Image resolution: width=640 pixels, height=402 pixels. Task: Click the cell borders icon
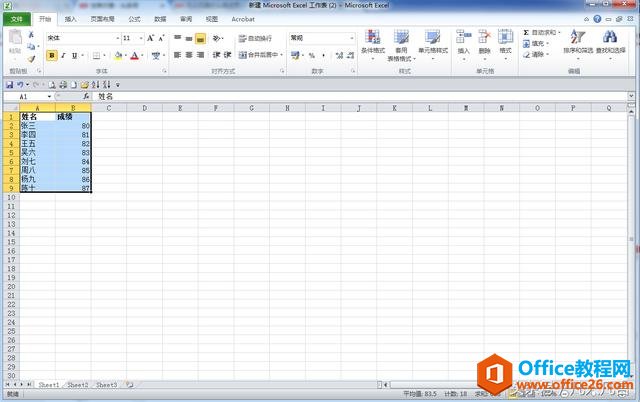[96, 55]
